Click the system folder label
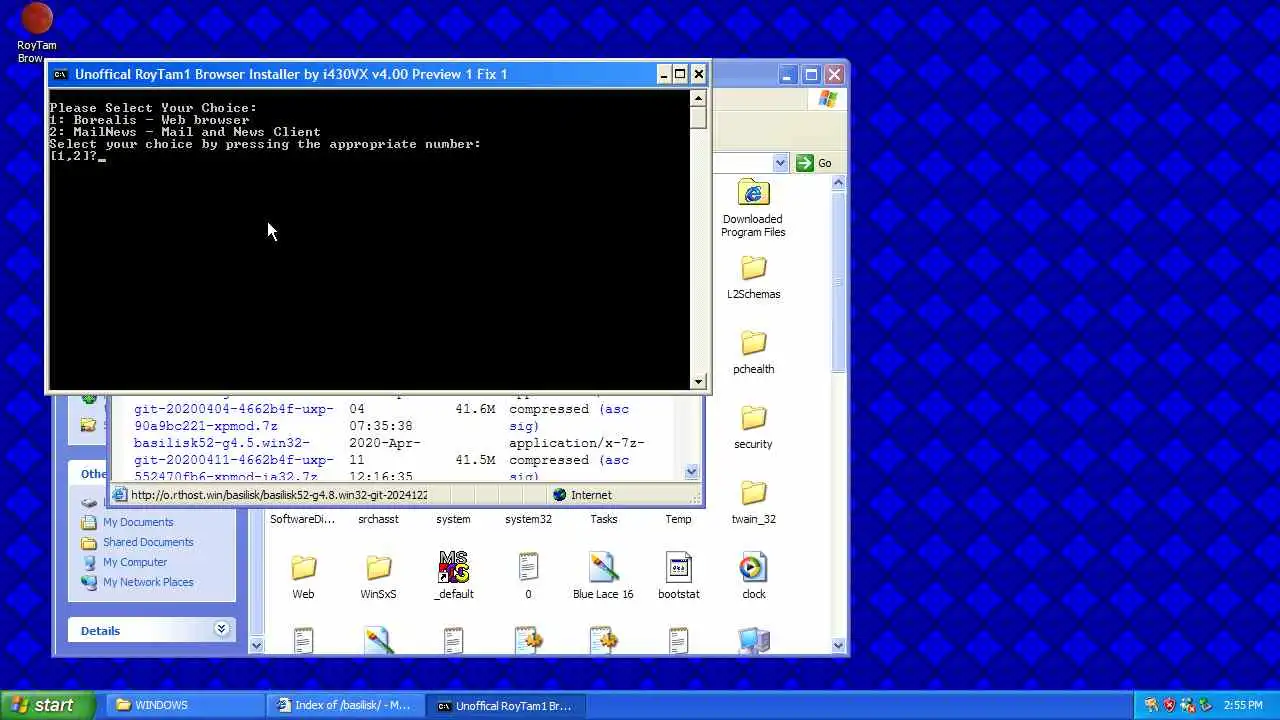Viewport: 1280px width, 720px height. [x=453, y=519]
